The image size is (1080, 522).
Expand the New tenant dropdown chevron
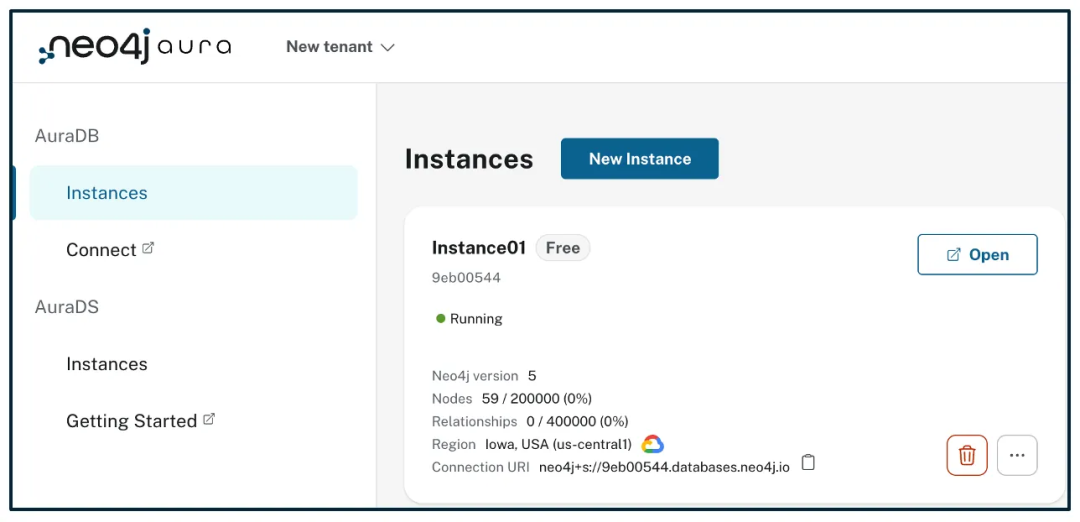tap(388, 48)
